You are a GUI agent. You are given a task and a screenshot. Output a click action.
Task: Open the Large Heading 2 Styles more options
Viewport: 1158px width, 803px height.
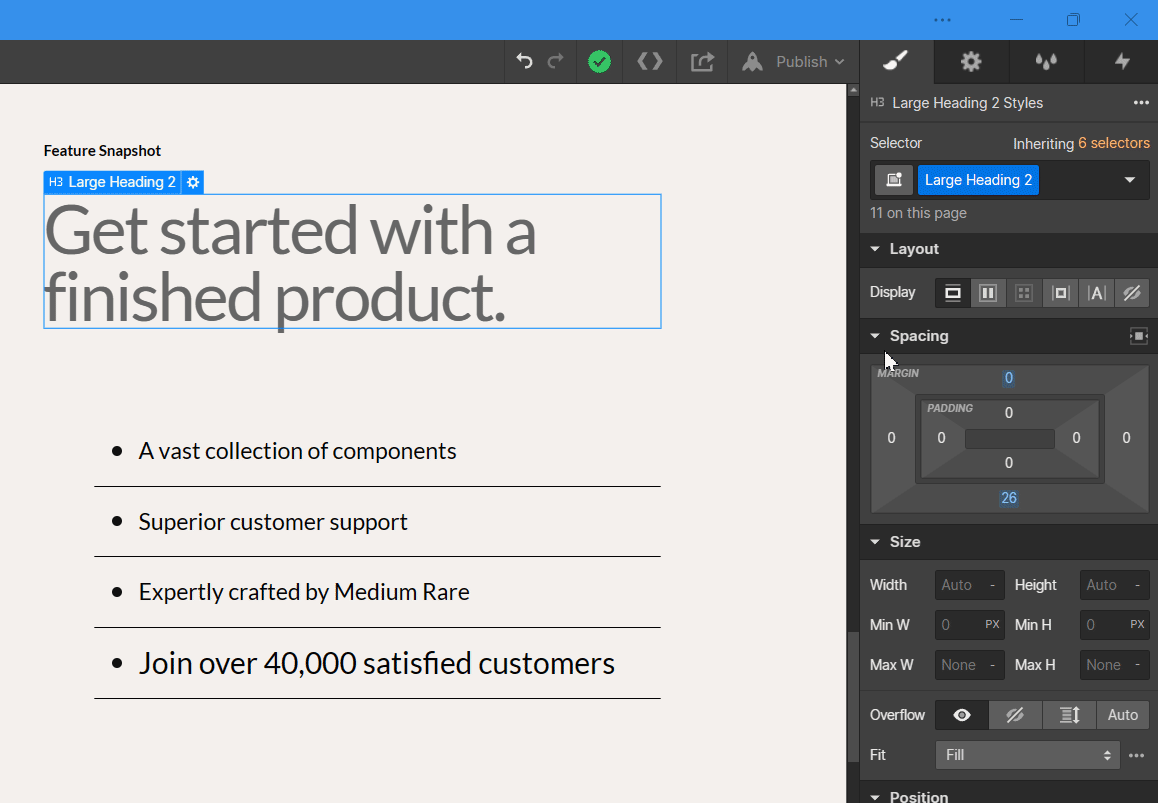(1141, 103)
